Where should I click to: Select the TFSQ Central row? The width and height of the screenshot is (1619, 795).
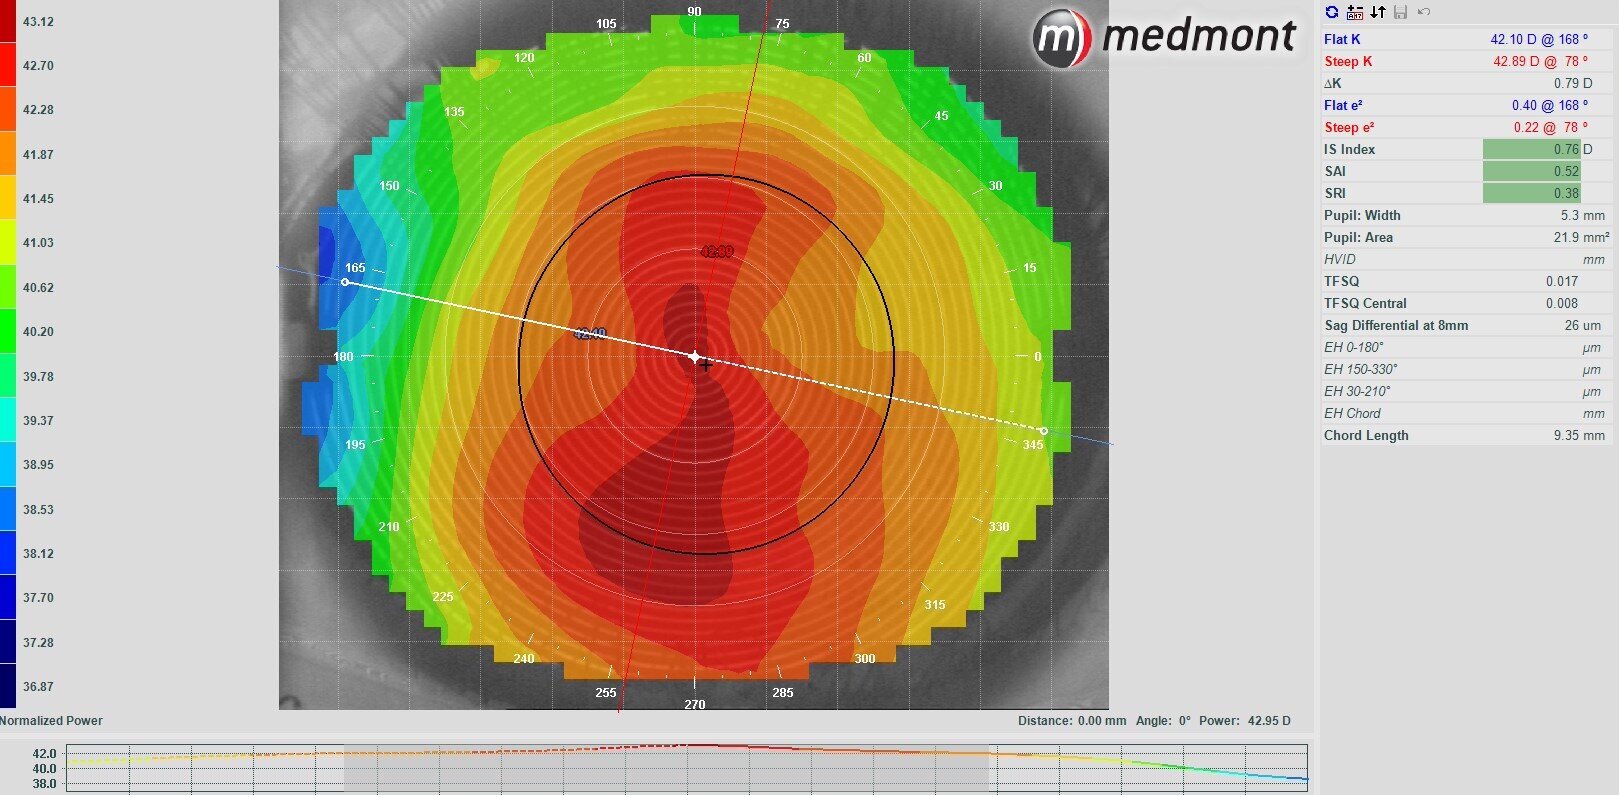(x=1466, y=303)
